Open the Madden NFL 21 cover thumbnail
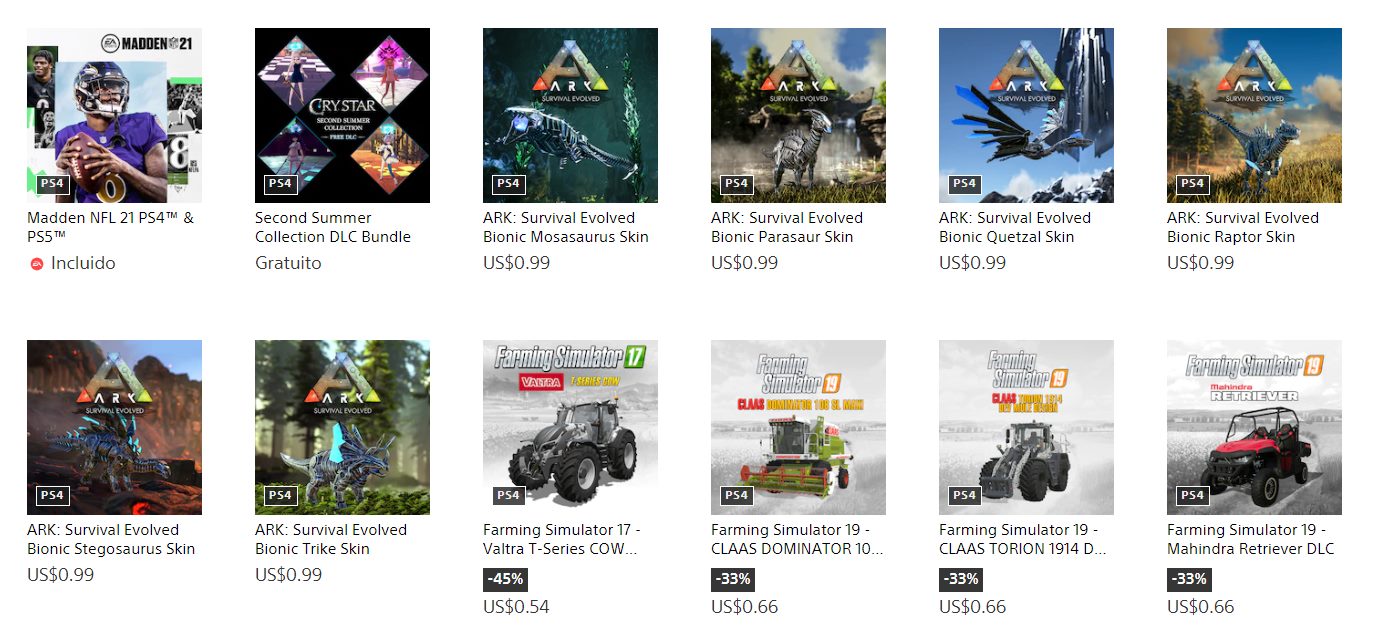 pos(114,115)
